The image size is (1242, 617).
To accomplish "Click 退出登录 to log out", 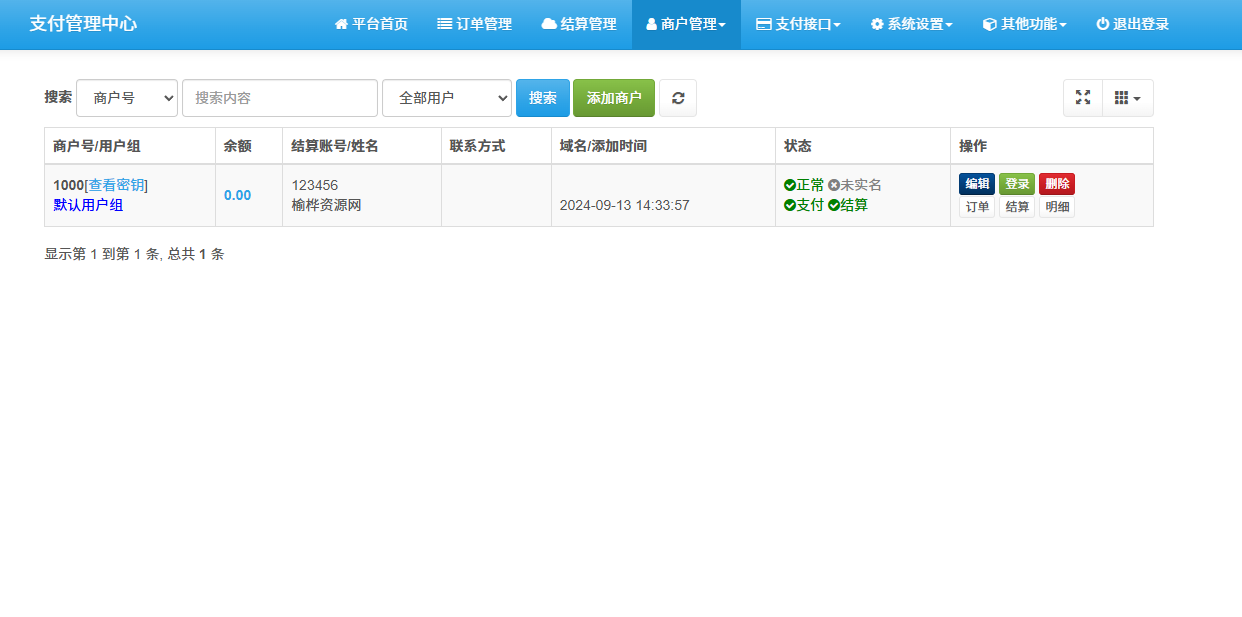I will click(1133, 24).
